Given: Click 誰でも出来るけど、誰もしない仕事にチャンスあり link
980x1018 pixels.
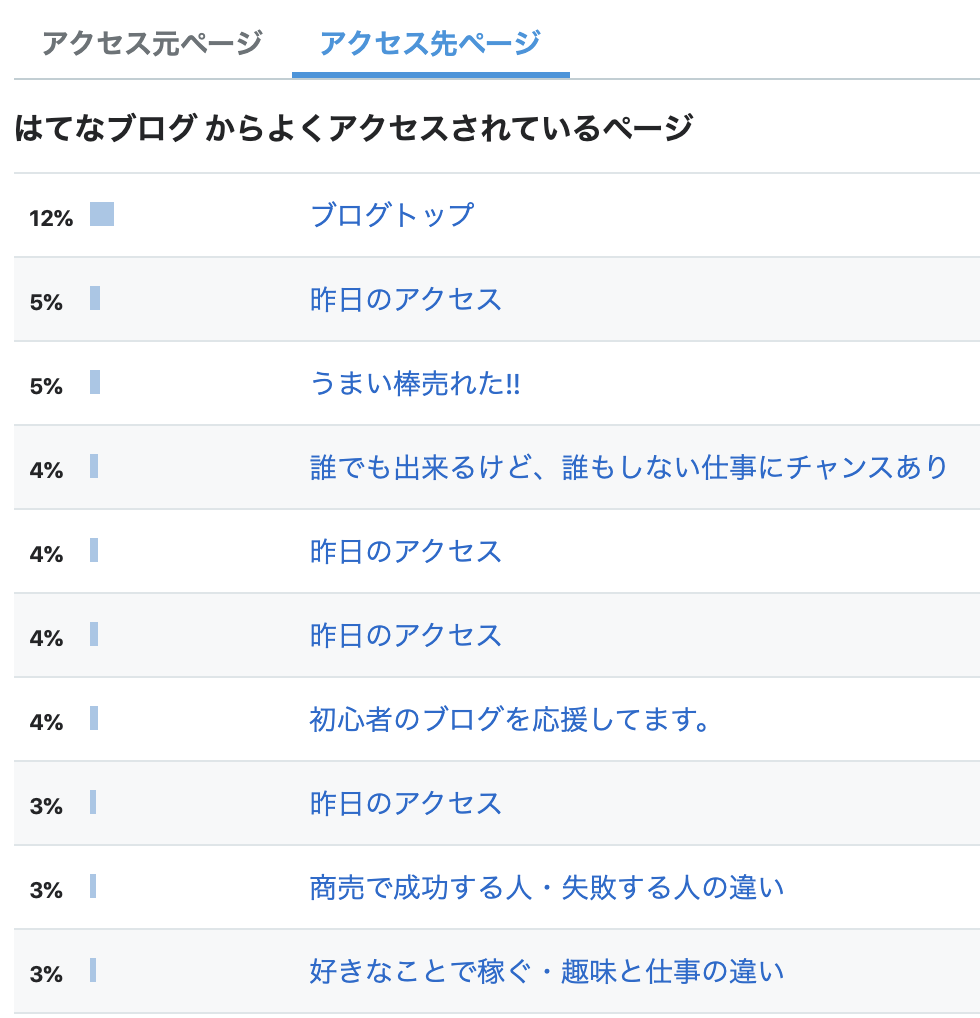Looking at the screenshot, I should pyautogui.click(x=629, y=467).
